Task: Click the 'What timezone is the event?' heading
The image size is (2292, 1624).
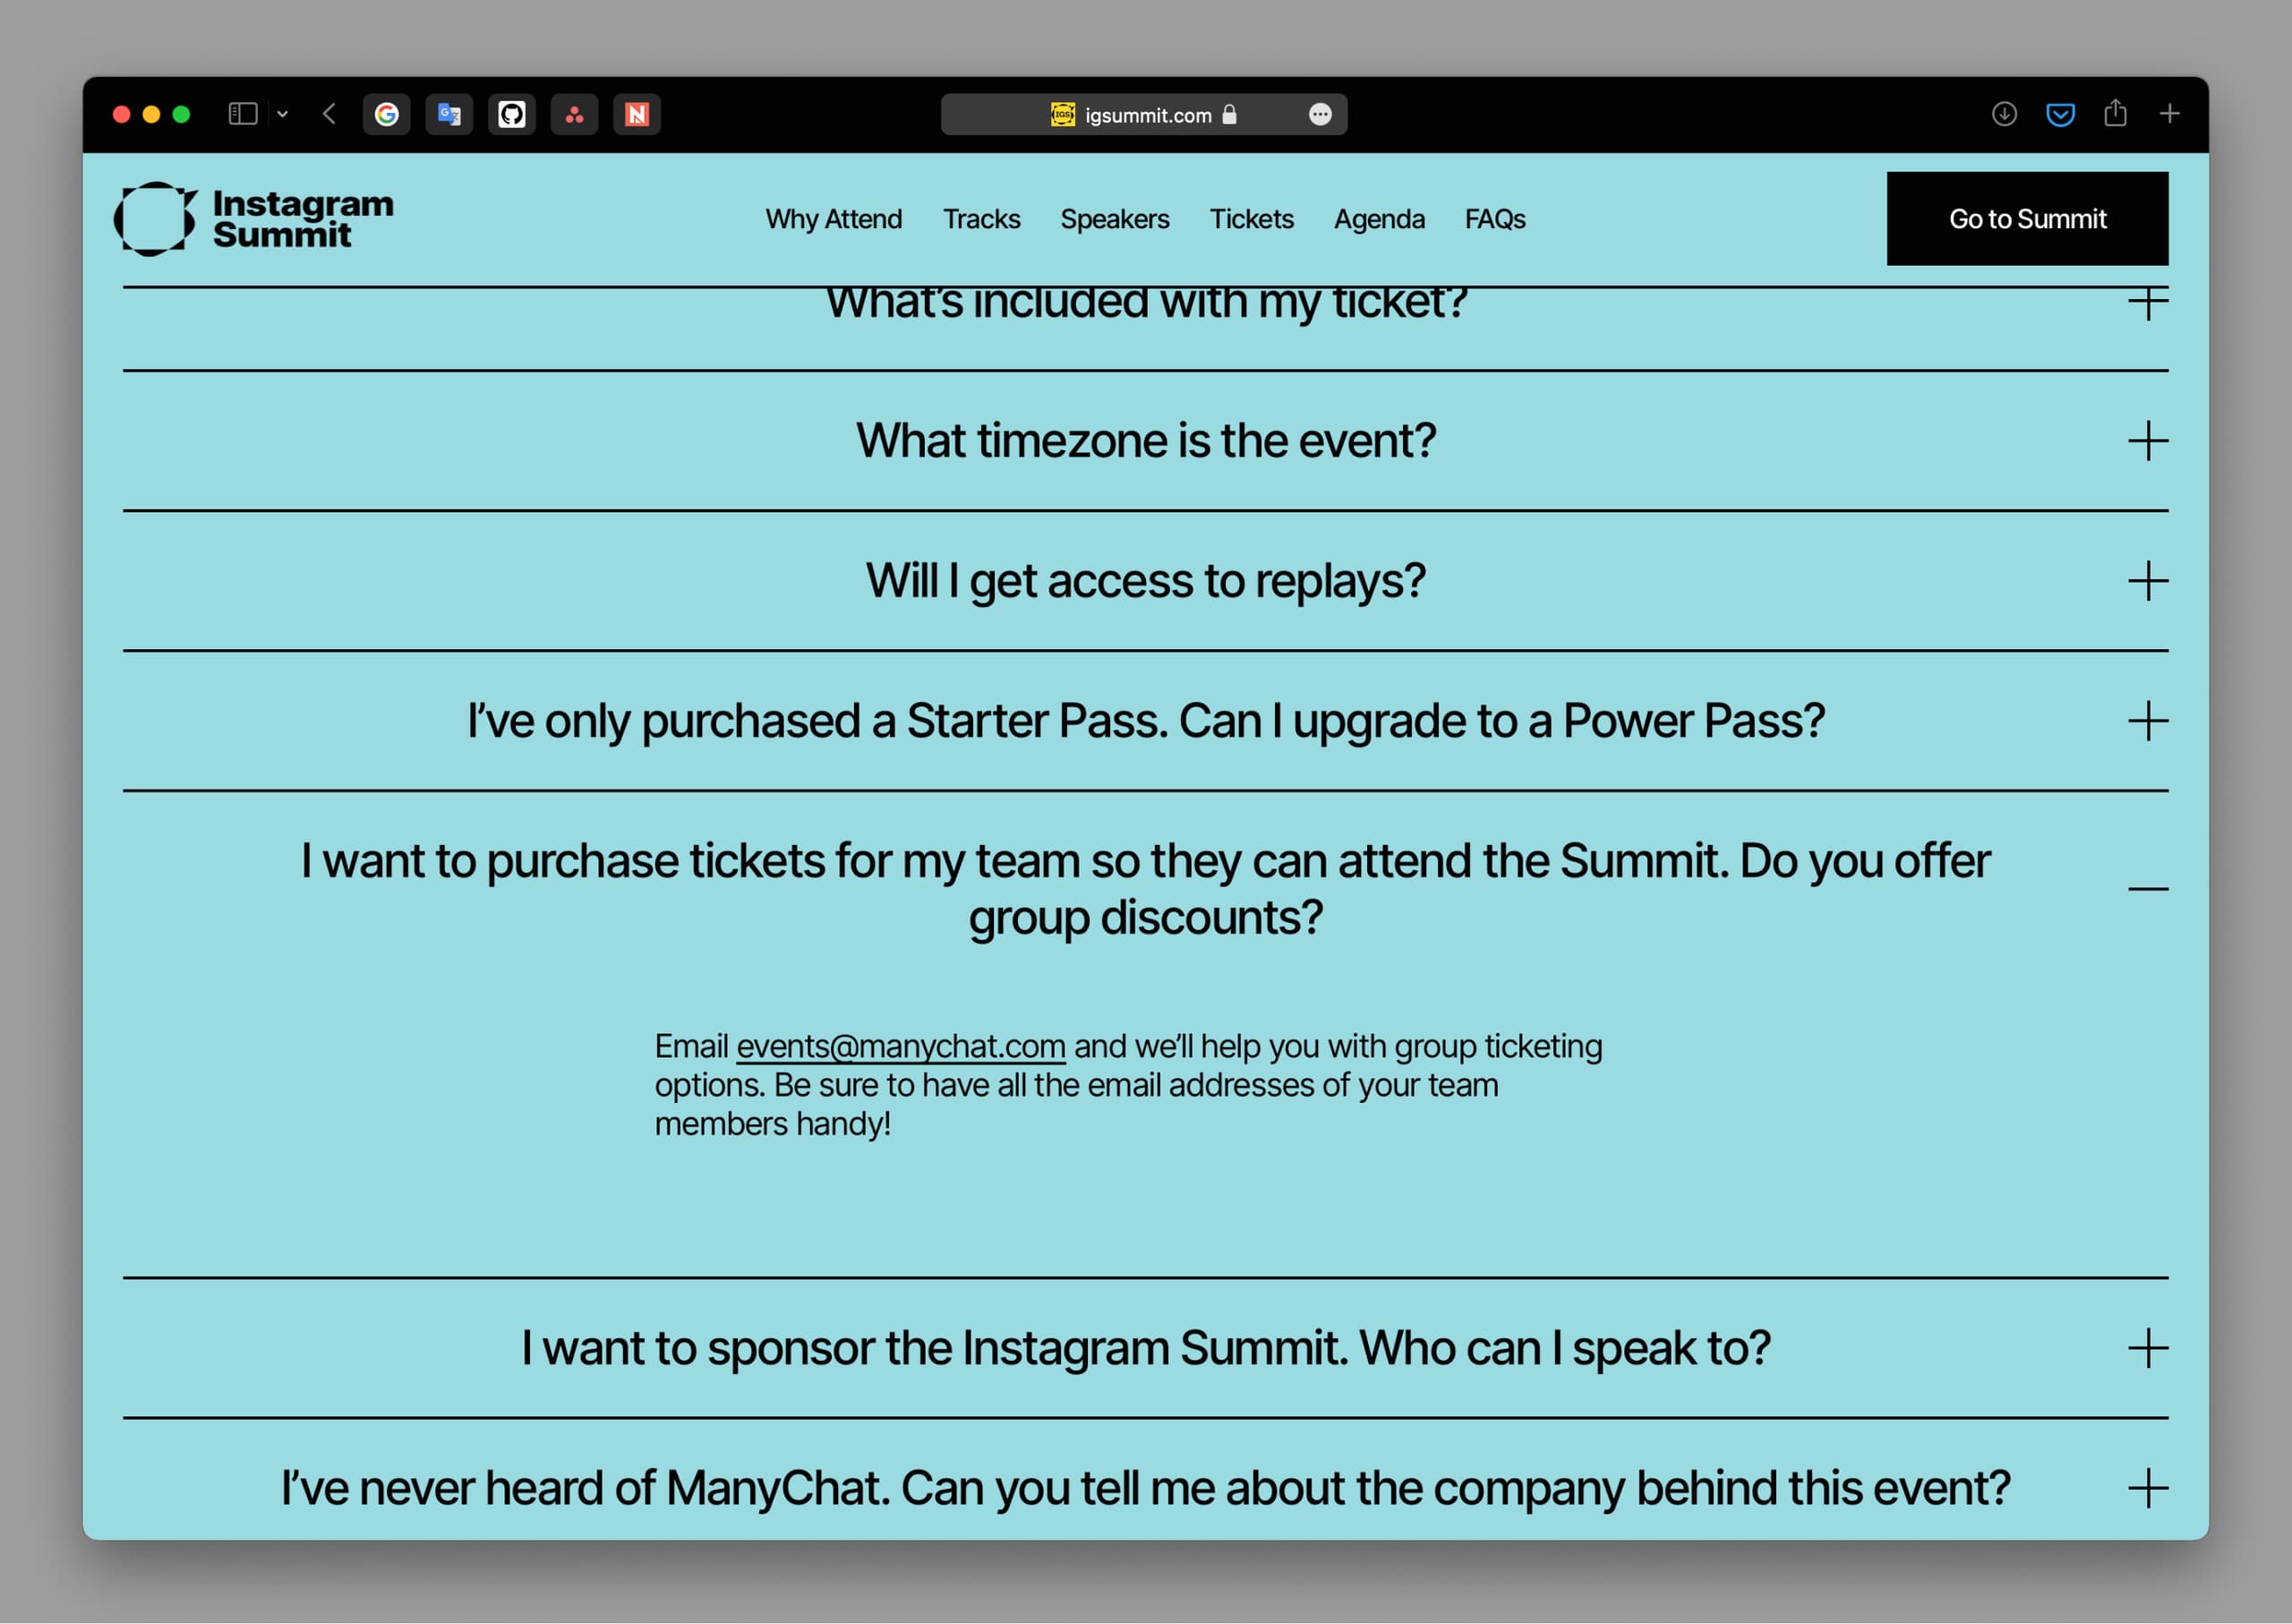Action: pyautogui.click(x=1146, y=441)
